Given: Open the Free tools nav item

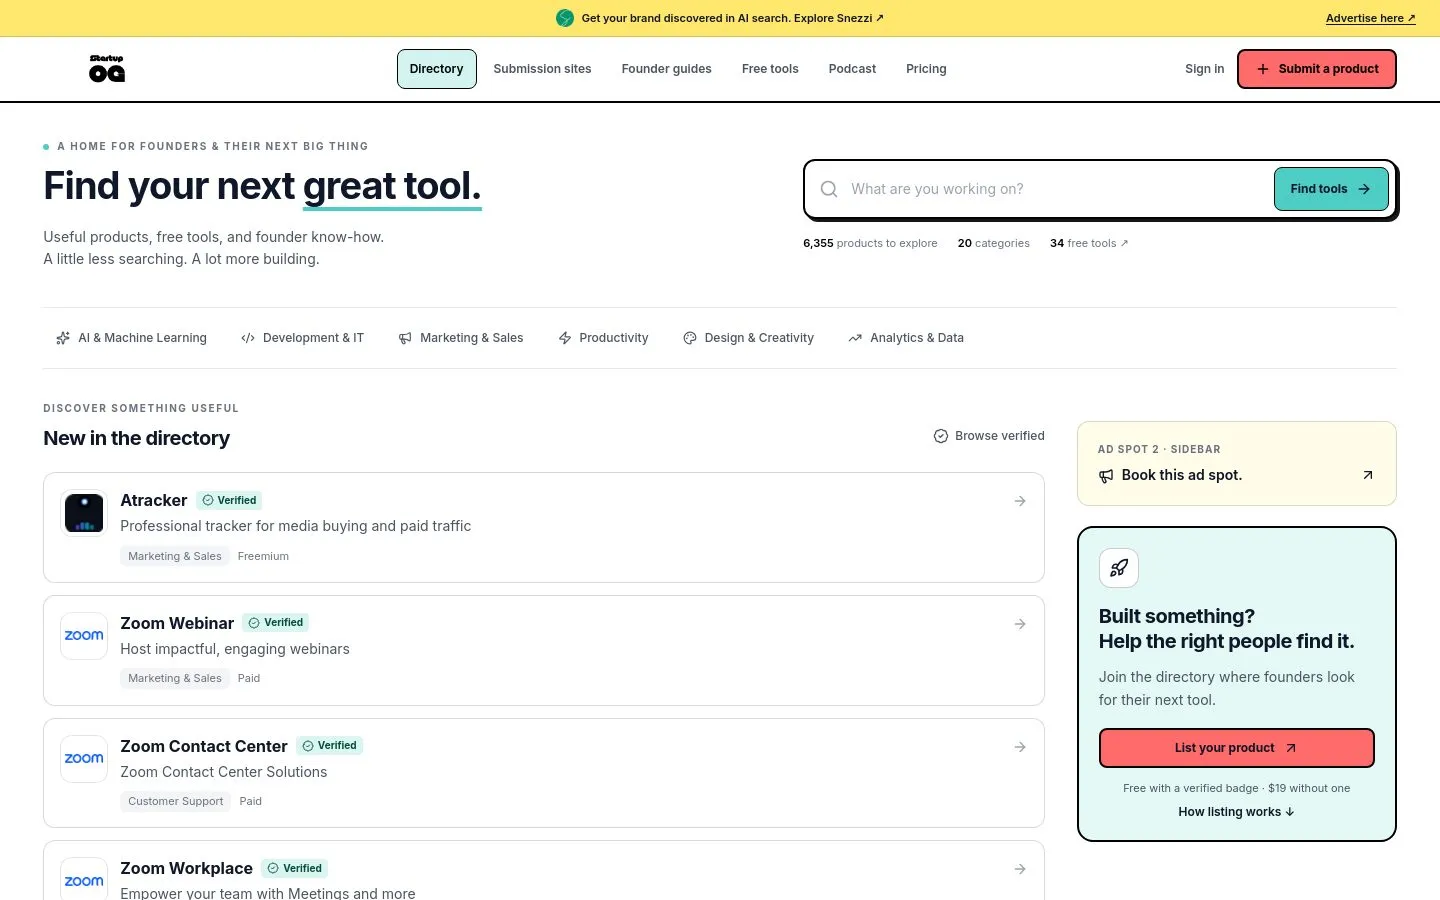Looking at the screenshot, I should pos(770,69).
